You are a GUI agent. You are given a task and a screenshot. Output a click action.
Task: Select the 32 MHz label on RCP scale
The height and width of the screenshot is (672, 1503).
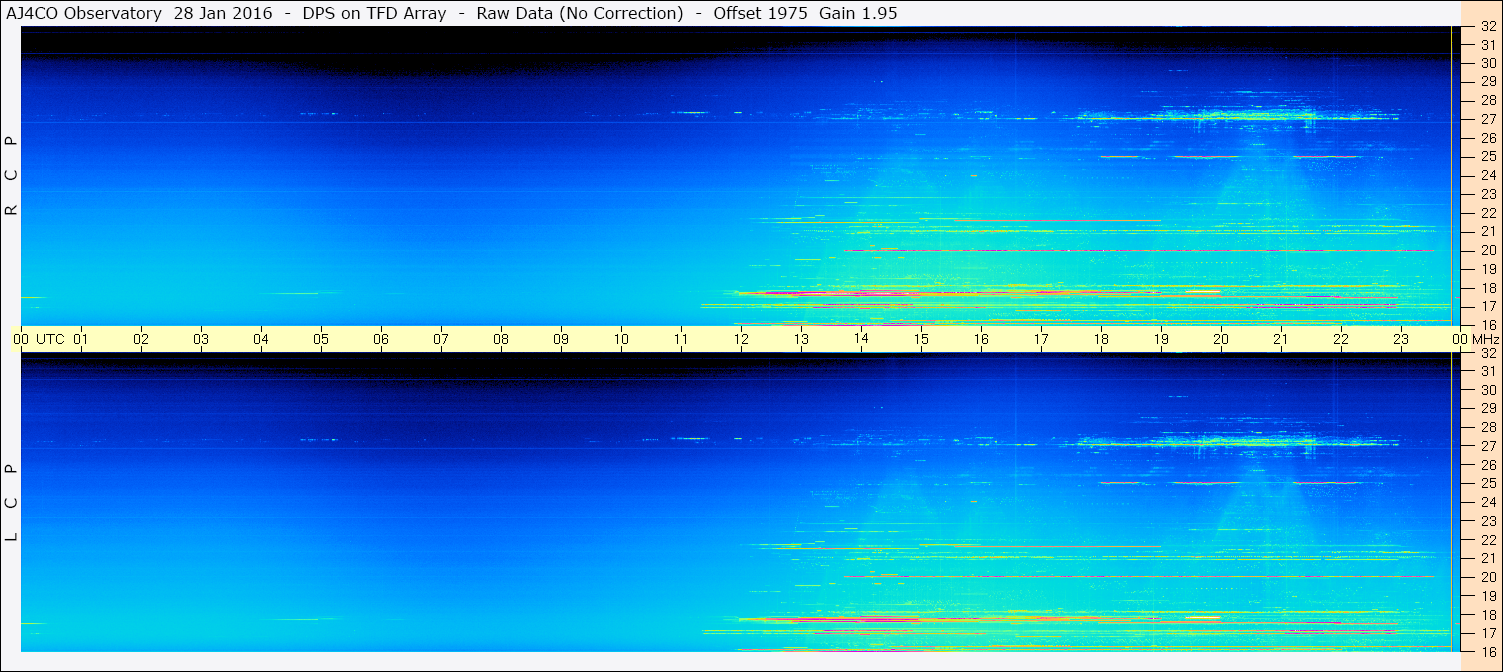tap(1488, 27)
